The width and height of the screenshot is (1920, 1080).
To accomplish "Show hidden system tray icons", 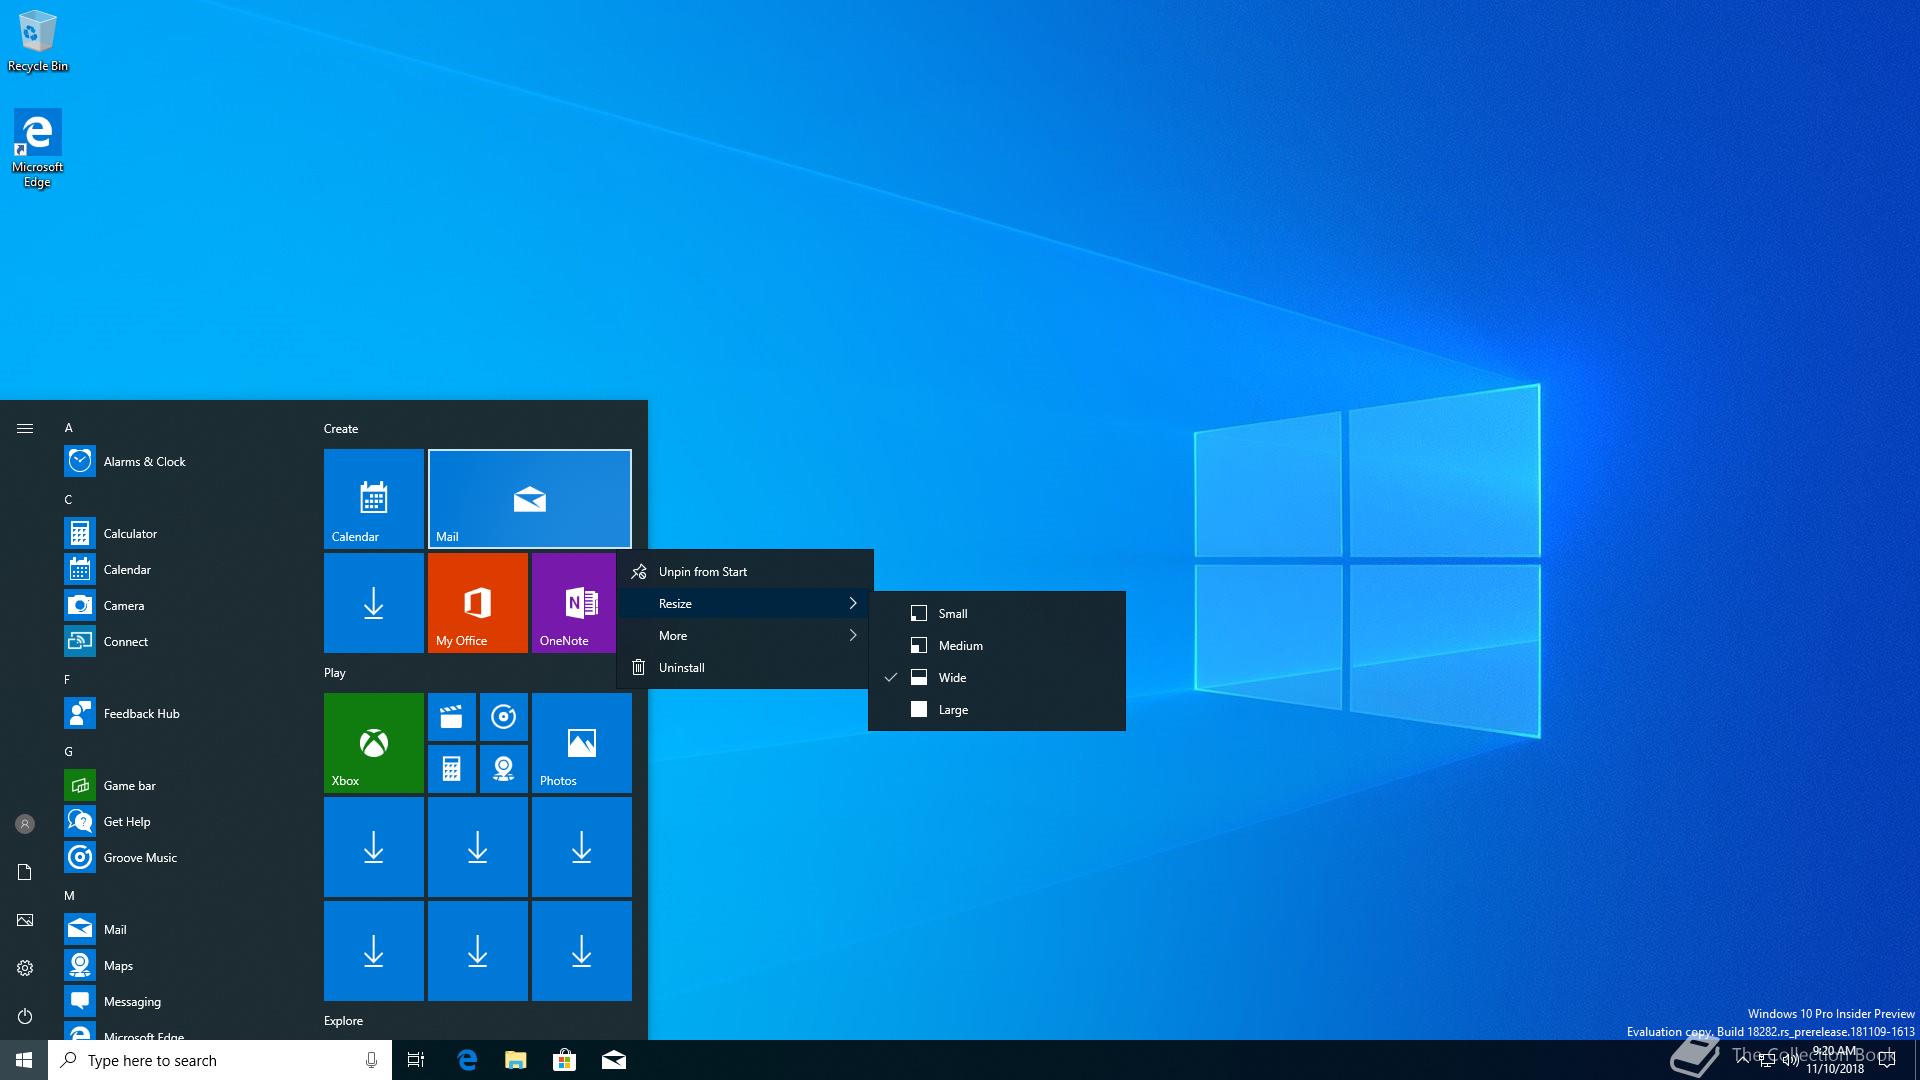I will [x=1744, y=1060].
